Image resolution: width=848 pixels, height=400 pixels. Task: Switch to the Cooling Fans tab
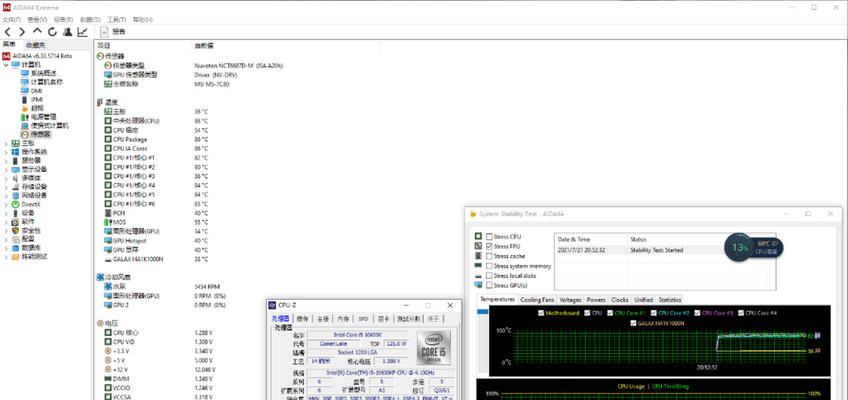click(537, 299)
